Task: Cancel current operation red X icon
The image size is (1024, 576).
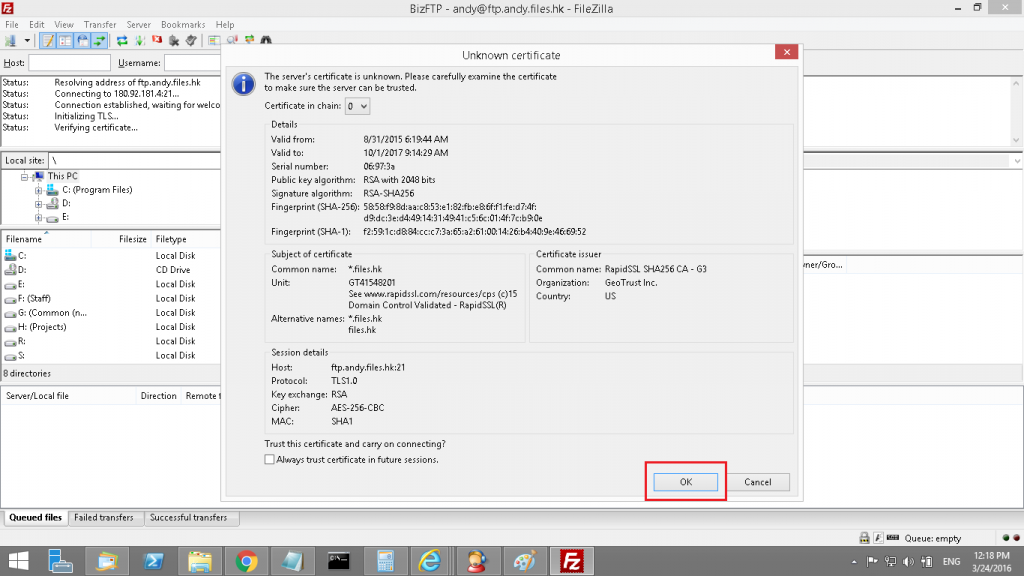Action: [x=157, y=40]
